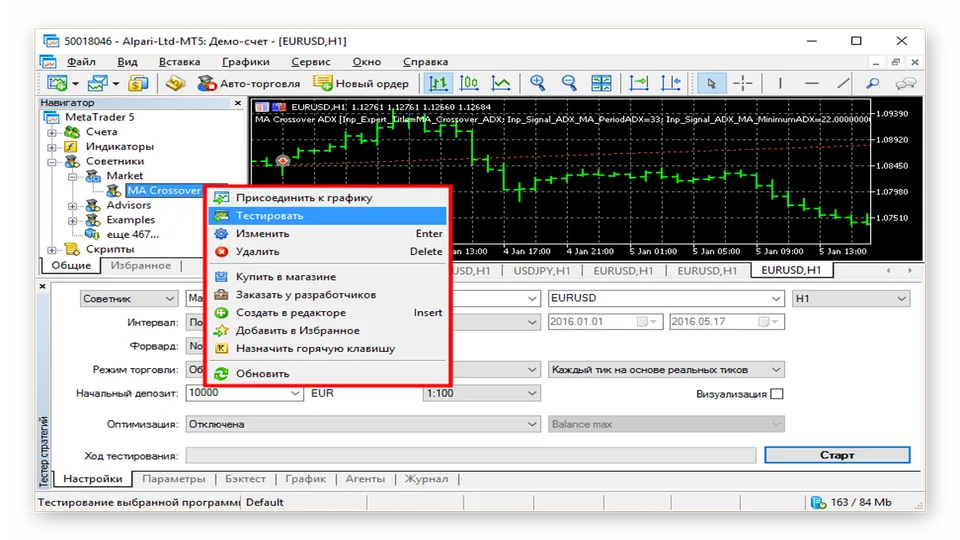The height and width of the screenshot is (540, 960).
Task: Toggle the Визуализация checkbox
Action: pos(777,394)
